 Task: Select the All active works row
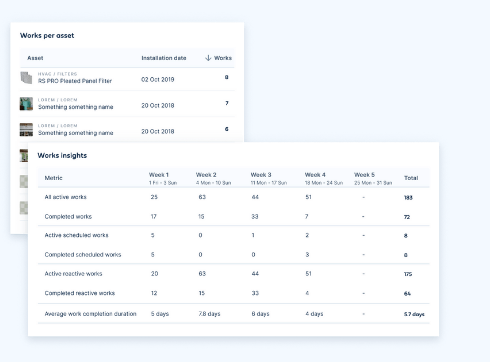coord(234,197)
